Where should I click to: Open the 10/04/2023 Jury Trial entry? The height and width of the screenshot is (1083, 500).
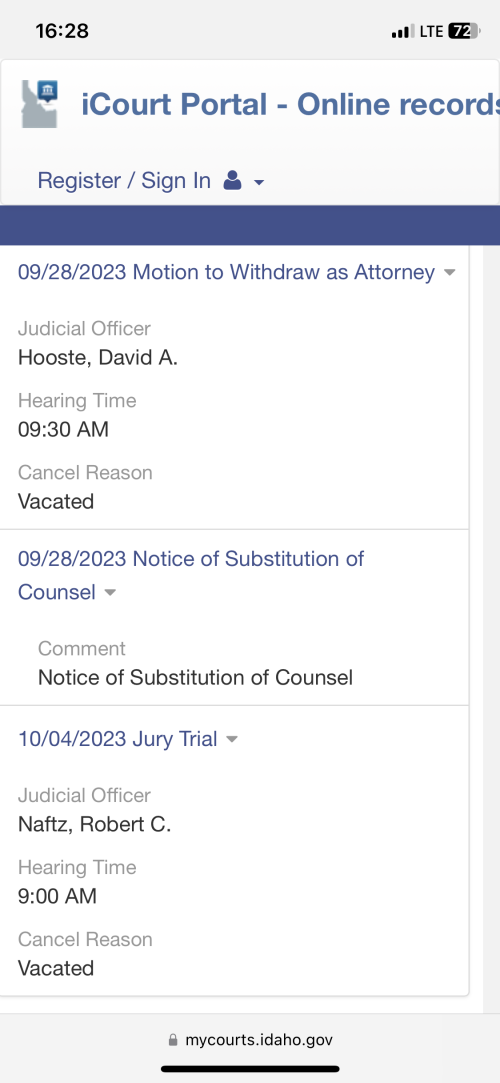pyautogui.click(x=117, y=739)
